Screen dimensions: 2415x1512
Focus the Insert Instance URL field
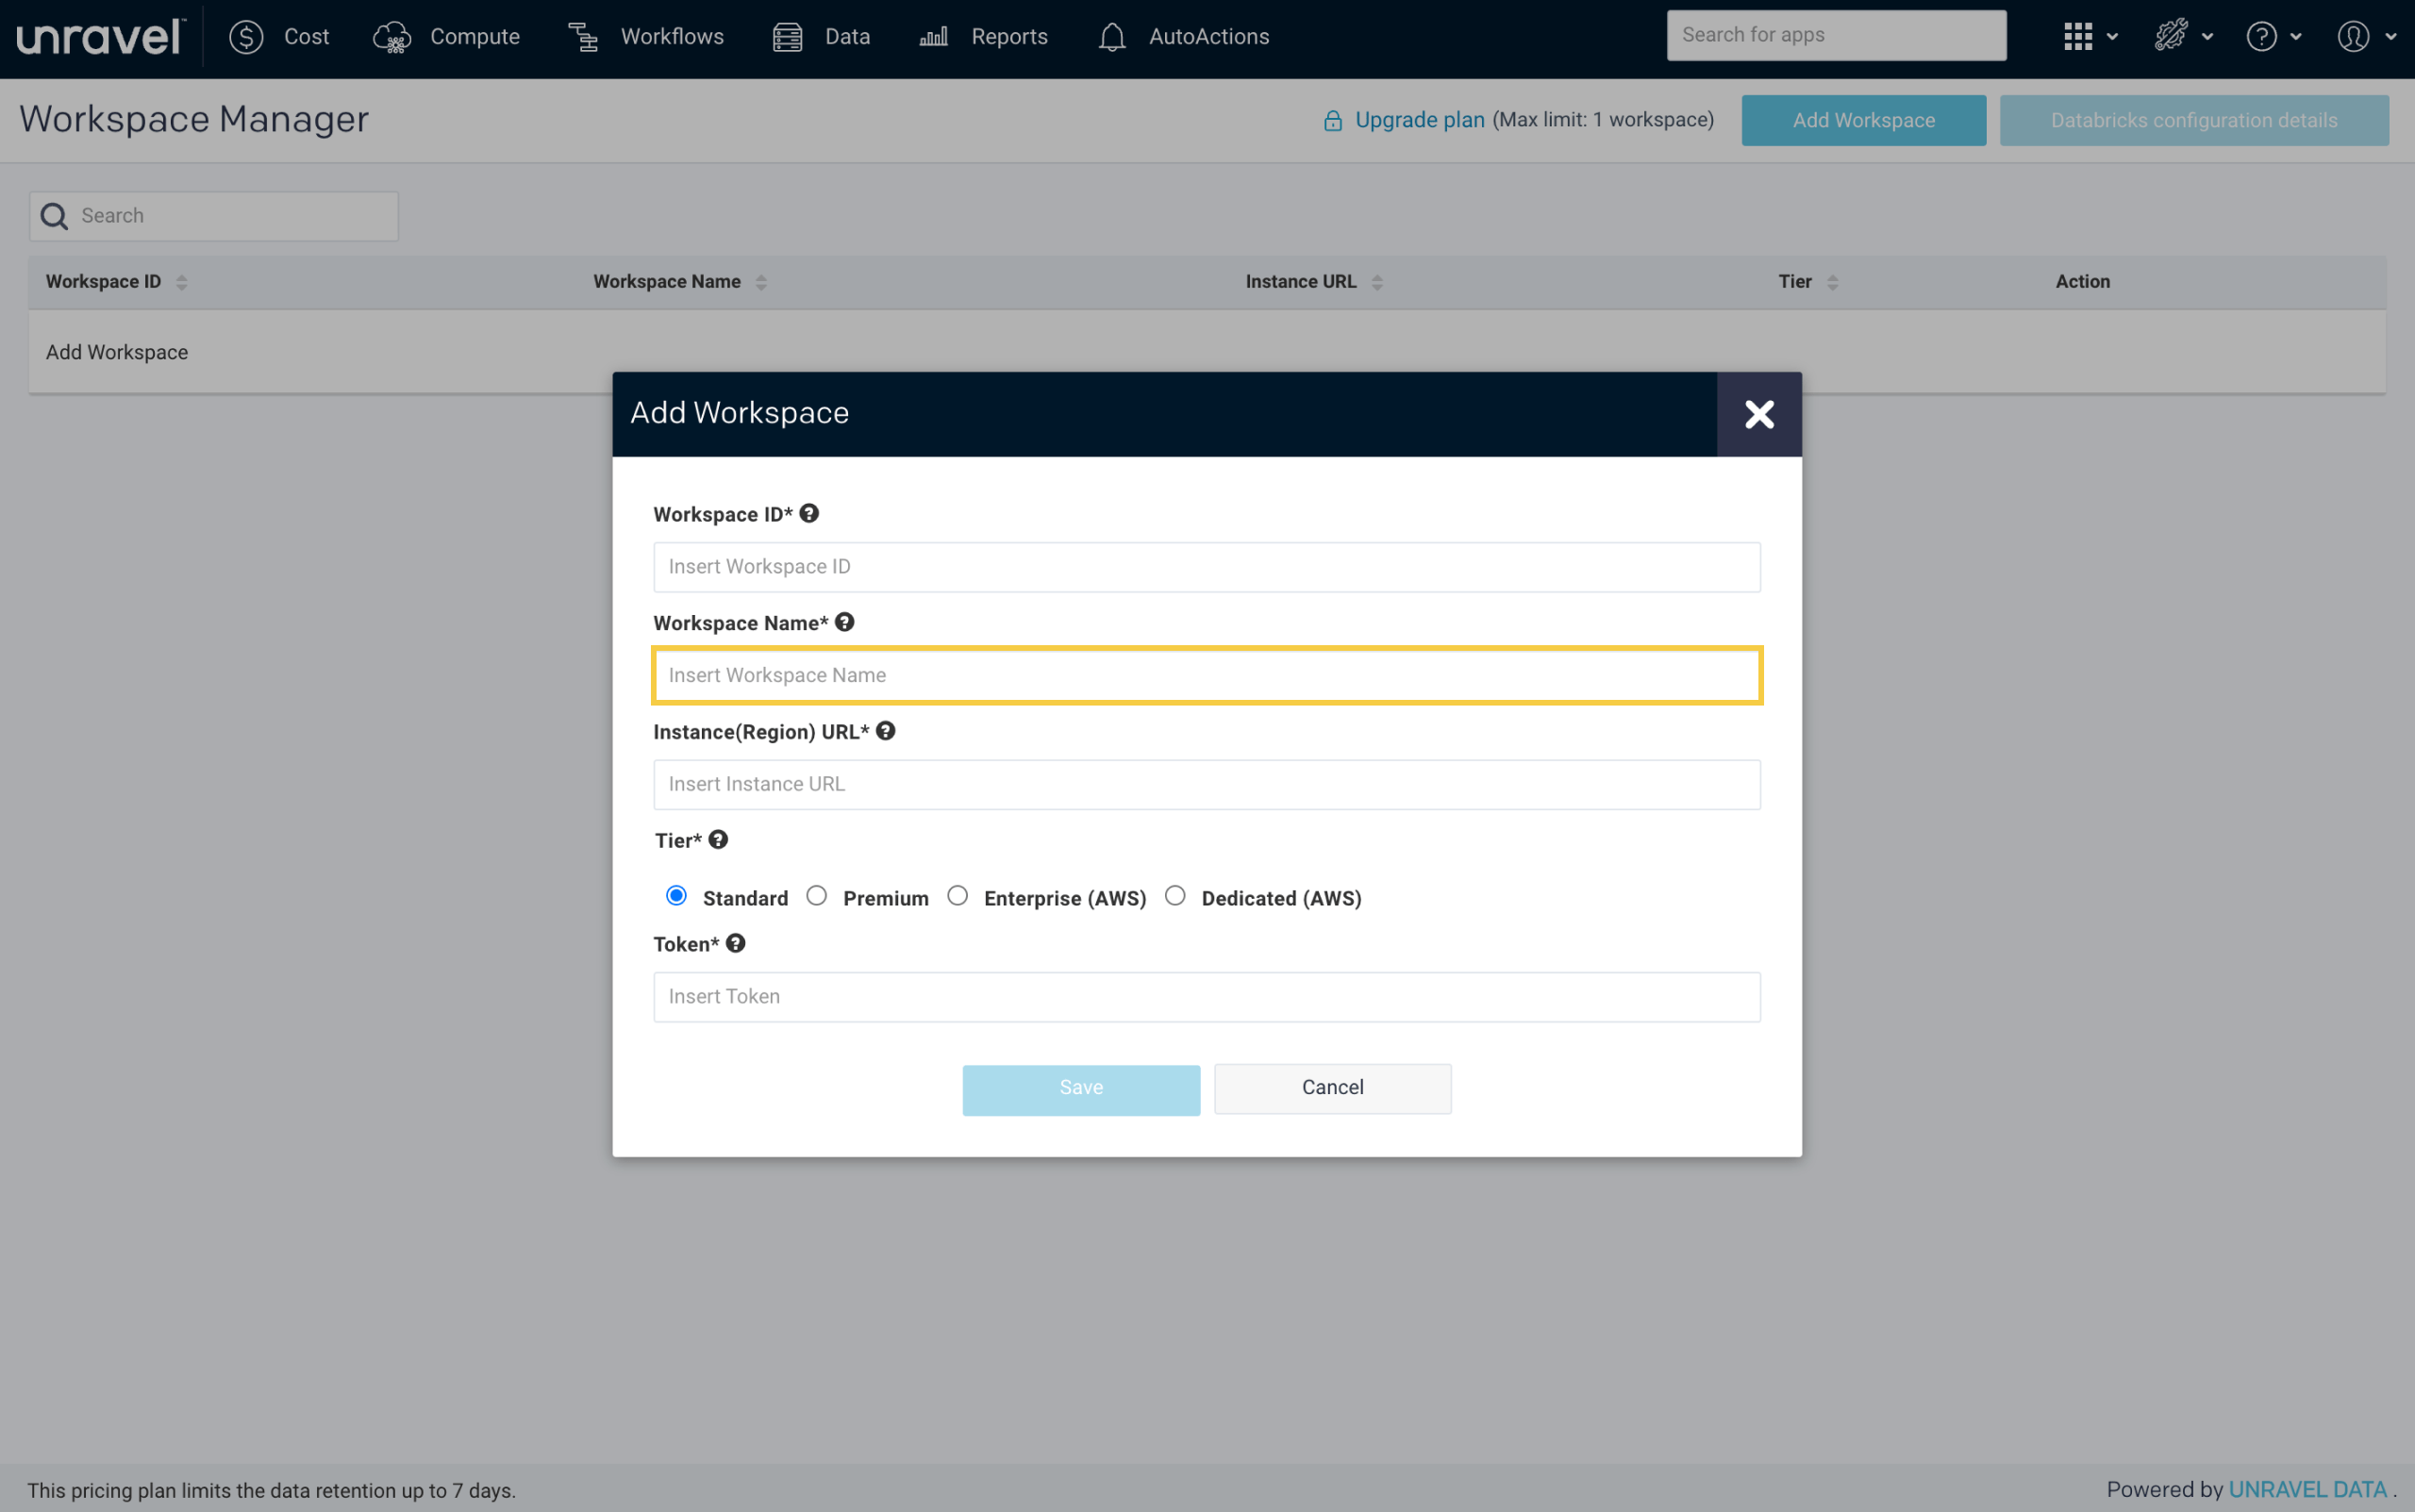click(x=1207, y=785)
